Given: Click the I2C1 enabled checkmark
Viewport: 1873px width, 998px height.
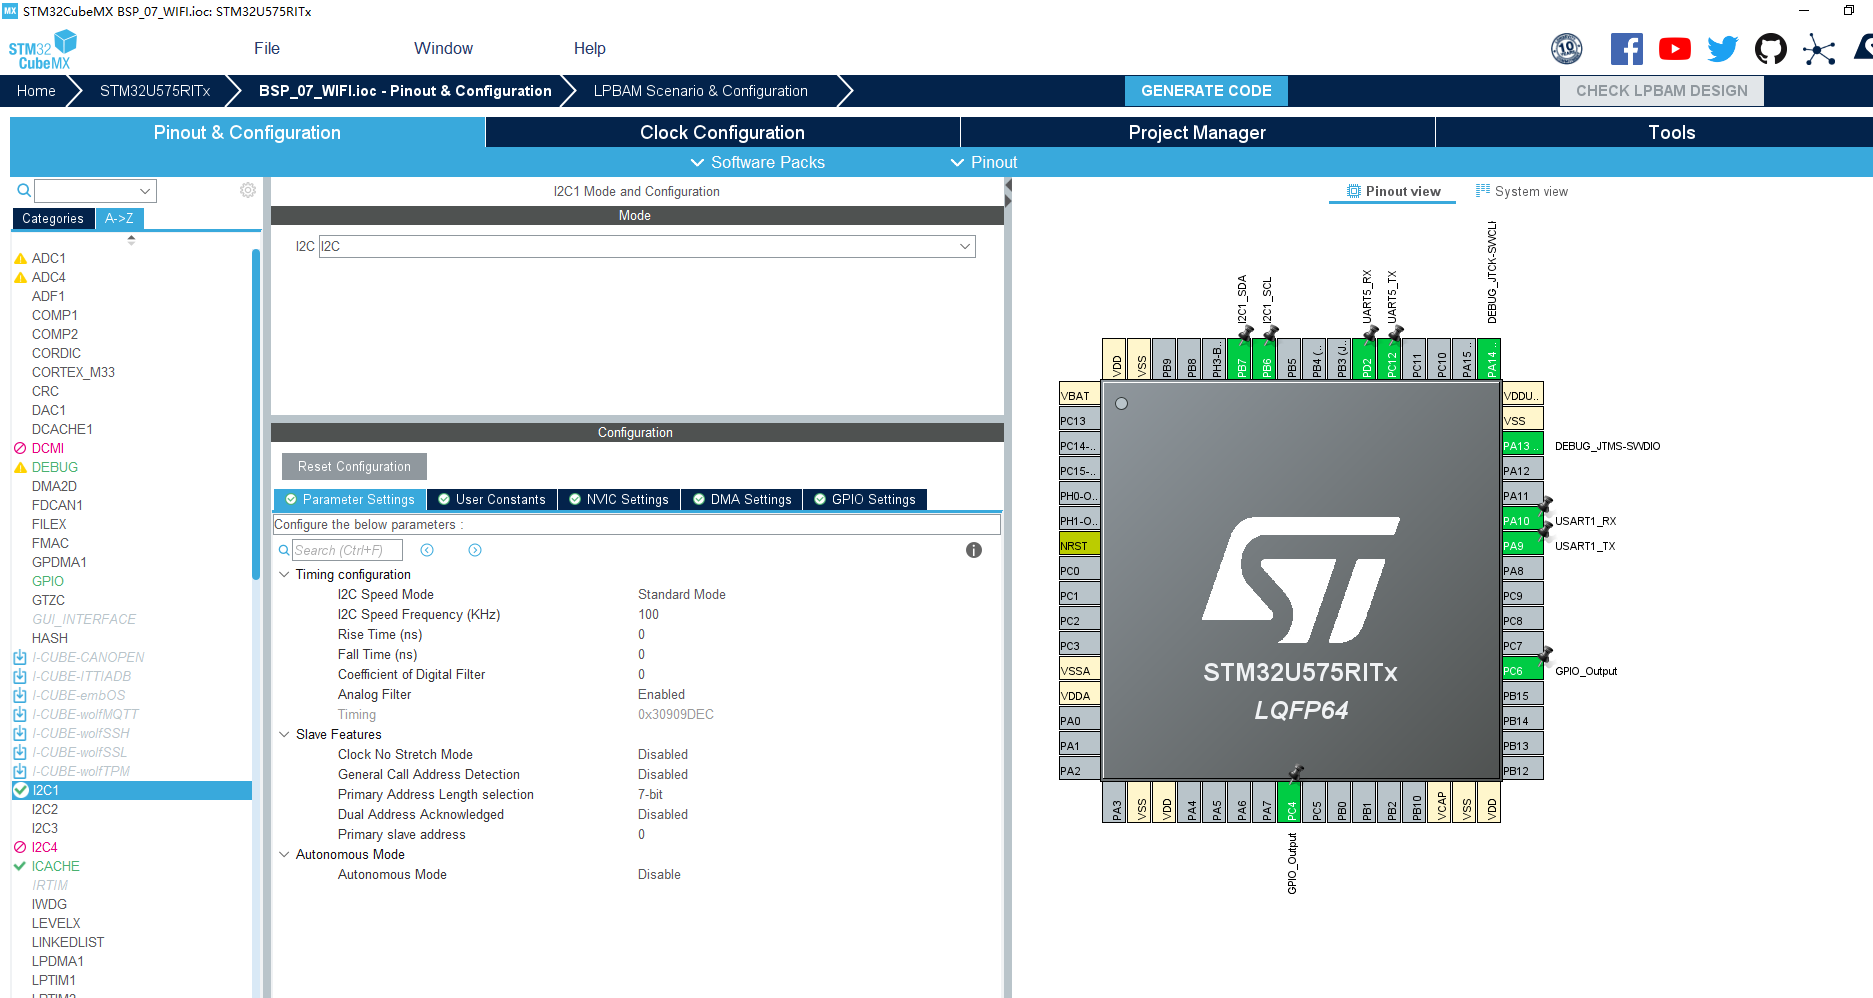Looking at the screenshot, I should pyautogui.click(x=20, y=790).
